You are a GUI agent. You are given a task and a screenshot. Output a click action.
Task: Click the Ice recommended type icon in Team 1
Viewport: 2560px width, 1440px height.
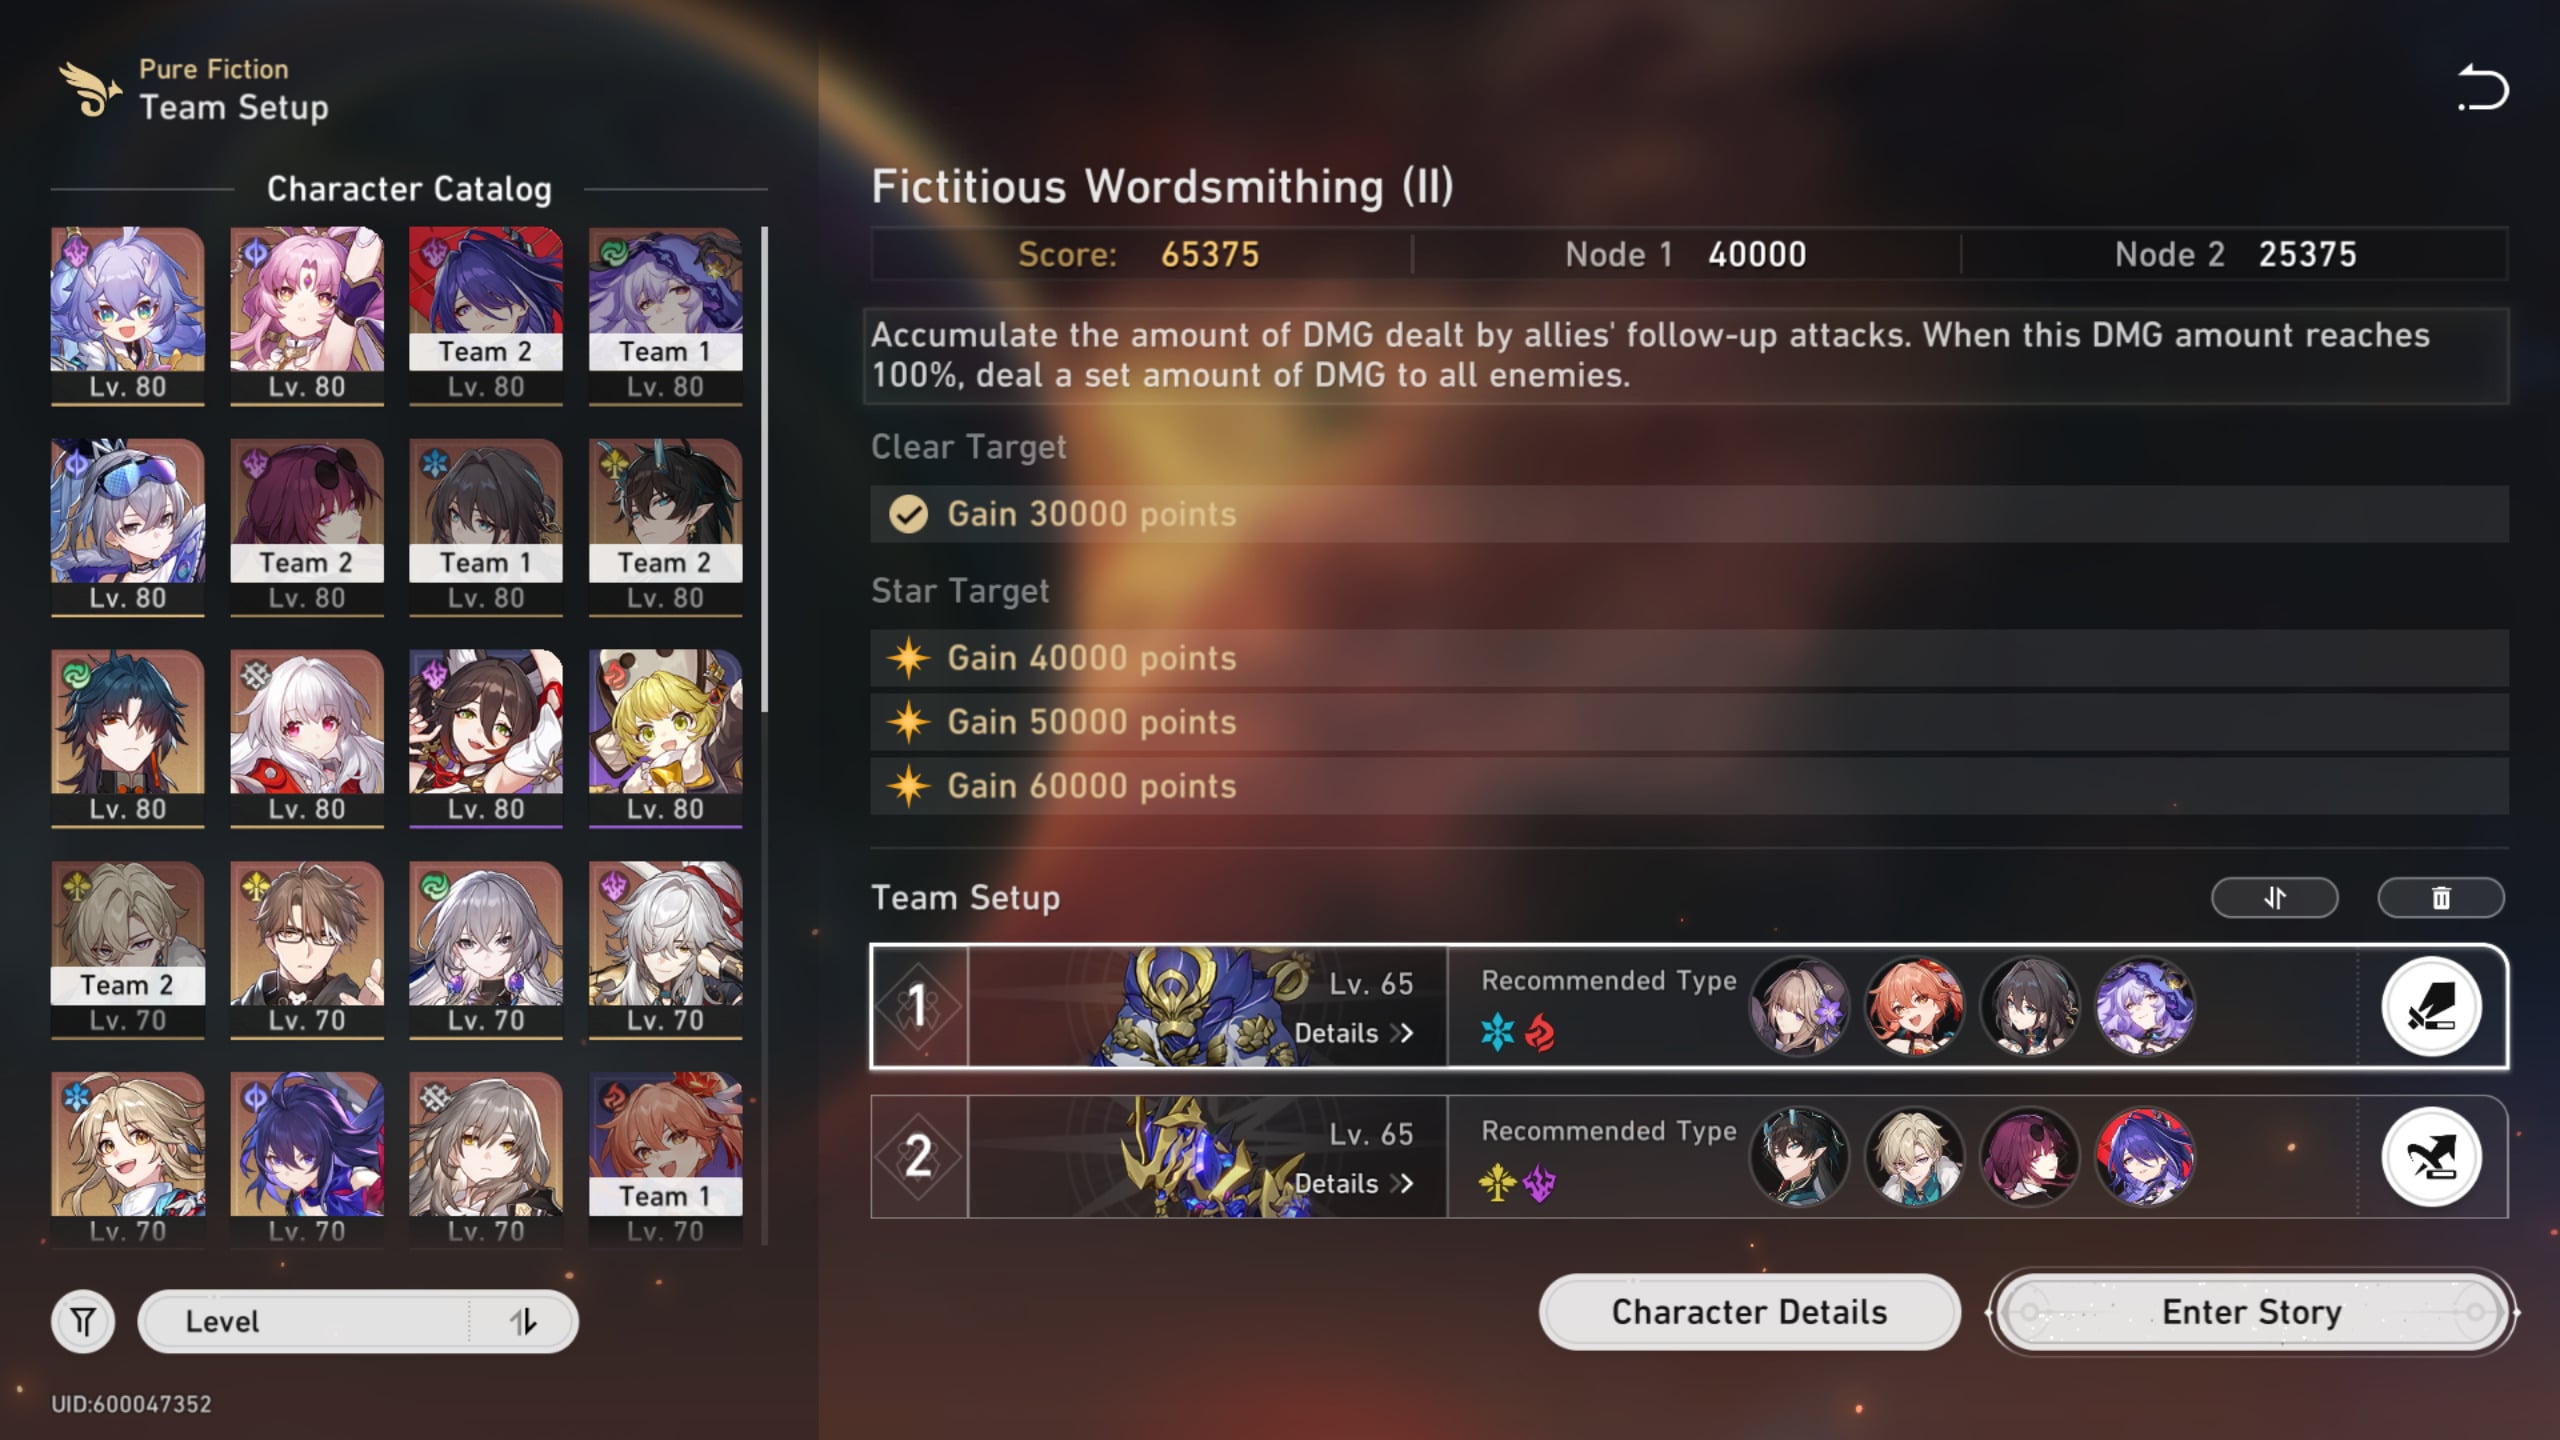(1497, 1032)
